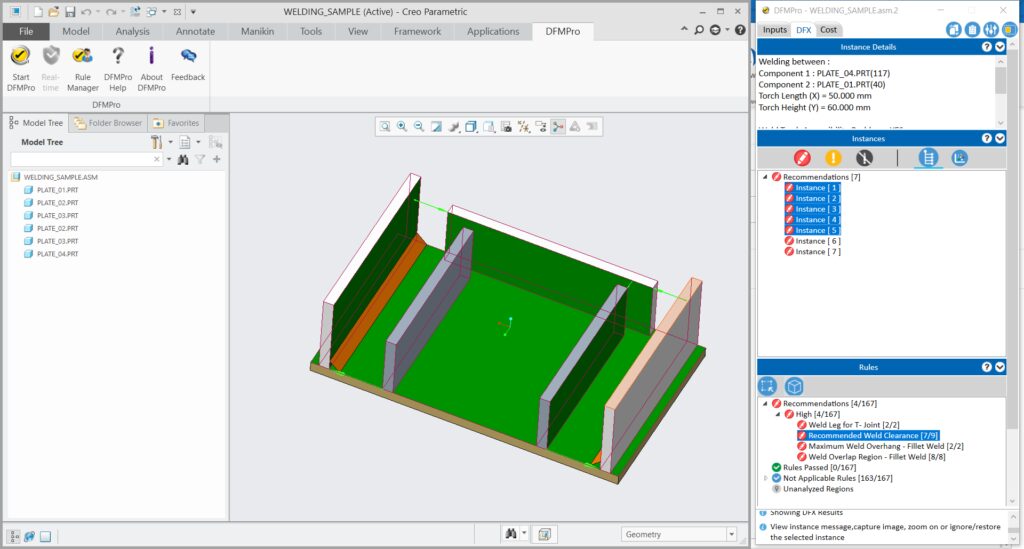The image size is (1024, 549).
Task: Click the Find binoculars icon in status bar
Action: [511, 534]
